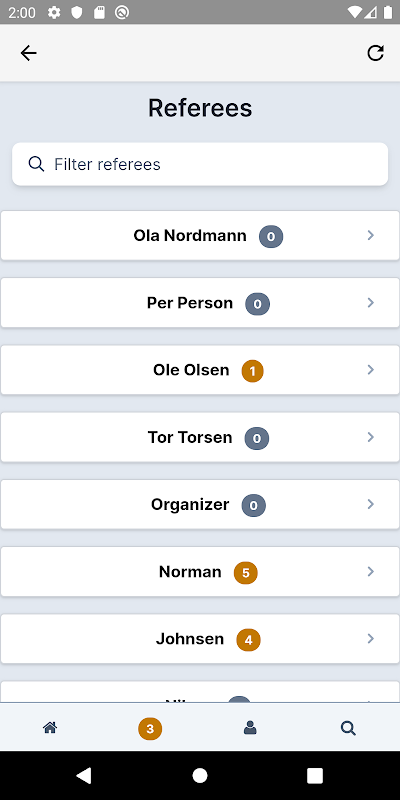Viewport: 400px width, 800px height.
Task: Click the chevron beside Ole Olsen
Action: click(x=371, y=369)
